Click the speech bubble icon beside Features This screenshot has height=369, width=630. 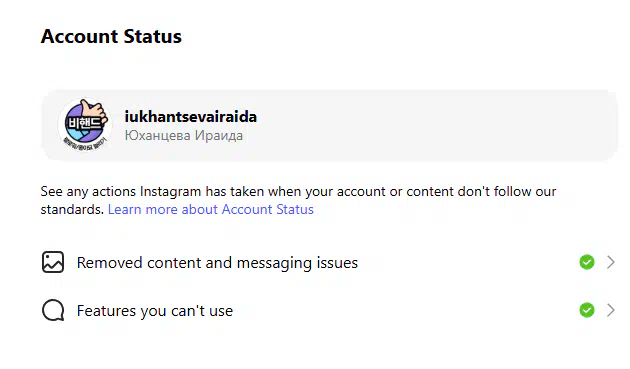tap(53, 310)
